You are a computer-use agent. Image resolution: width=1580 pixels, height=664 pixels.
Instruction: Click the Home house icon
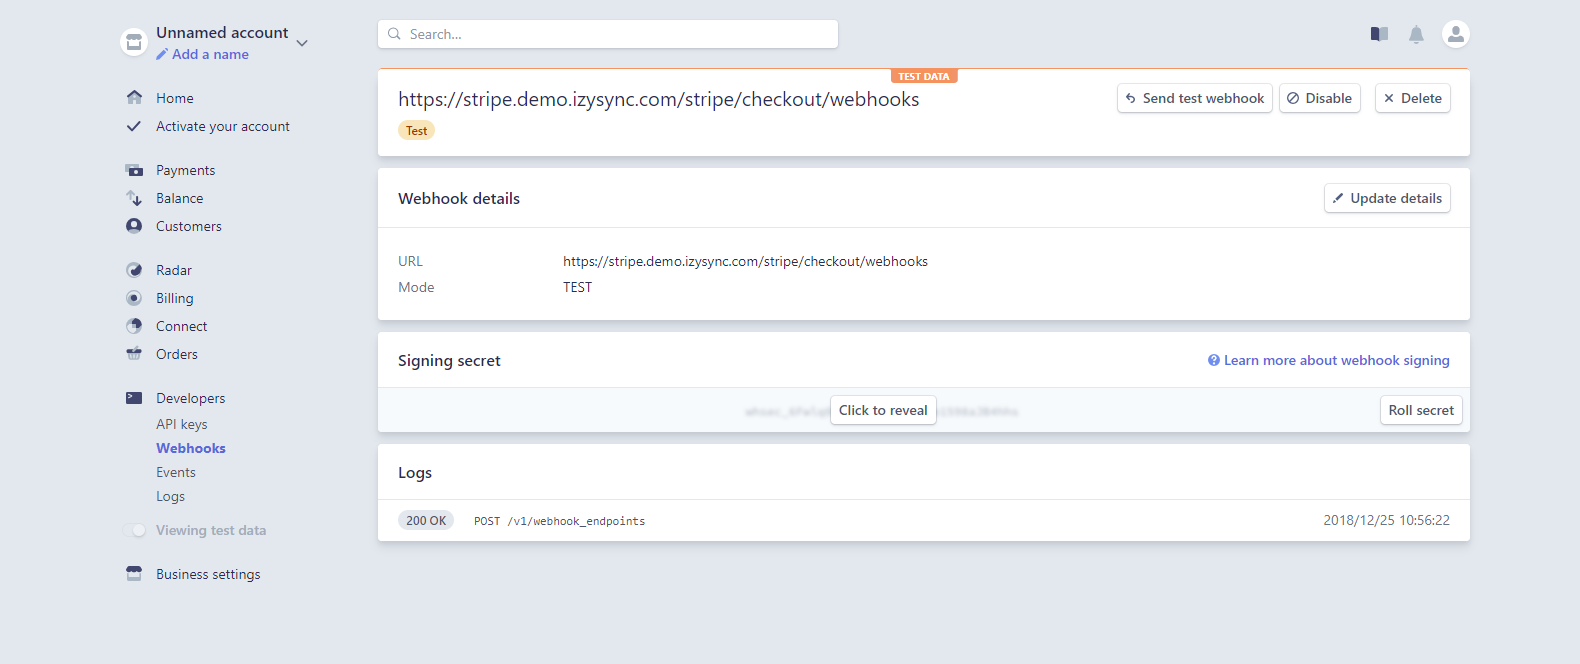[x=134, y=97]
